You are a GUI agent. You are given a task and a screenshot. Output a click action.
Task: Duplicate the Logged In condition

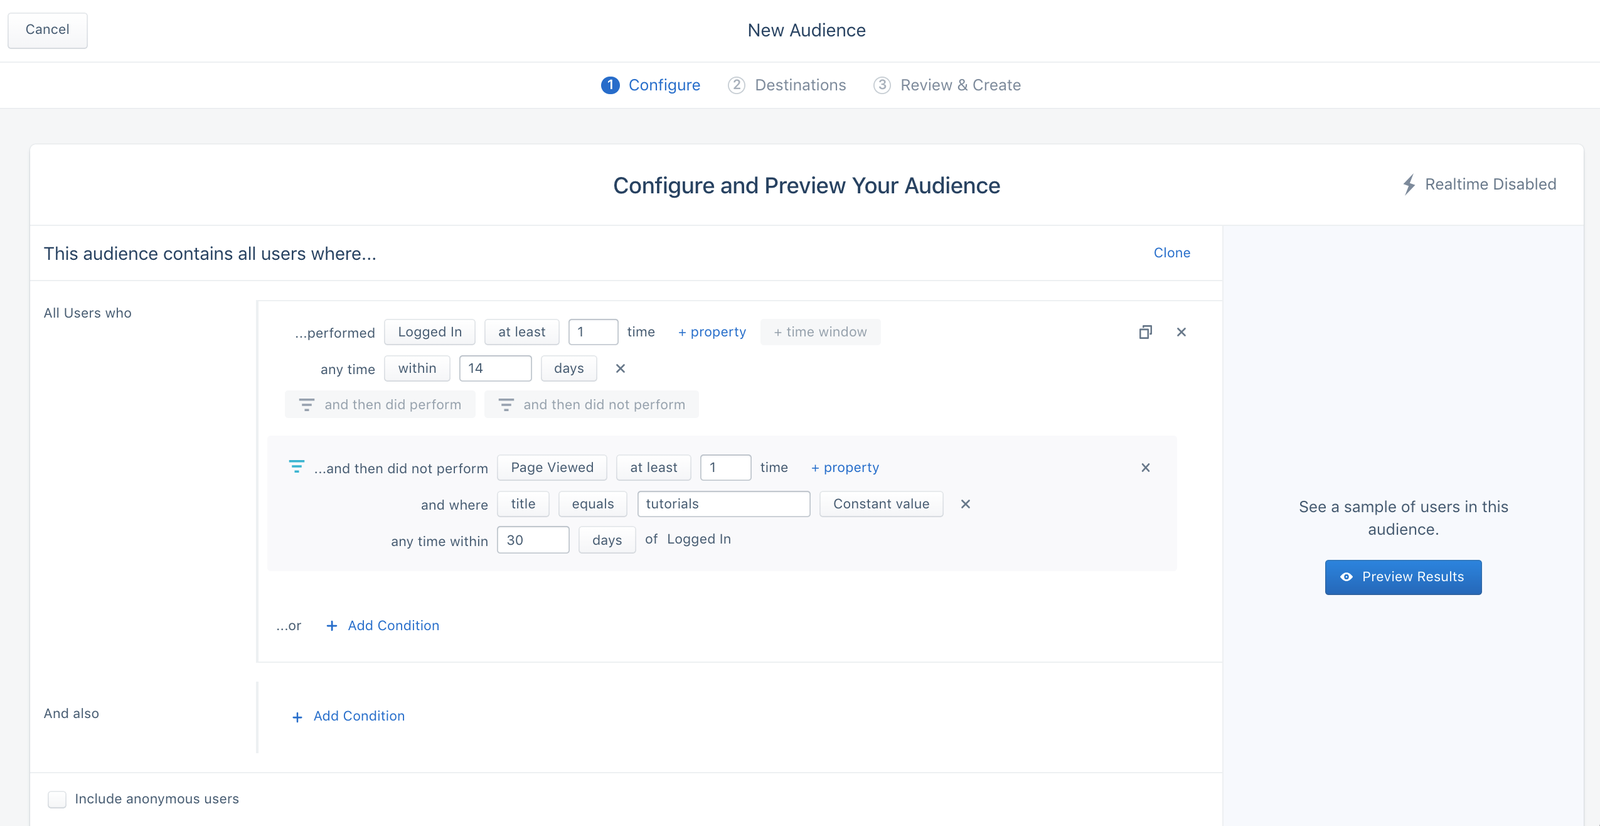point(1145,332)
